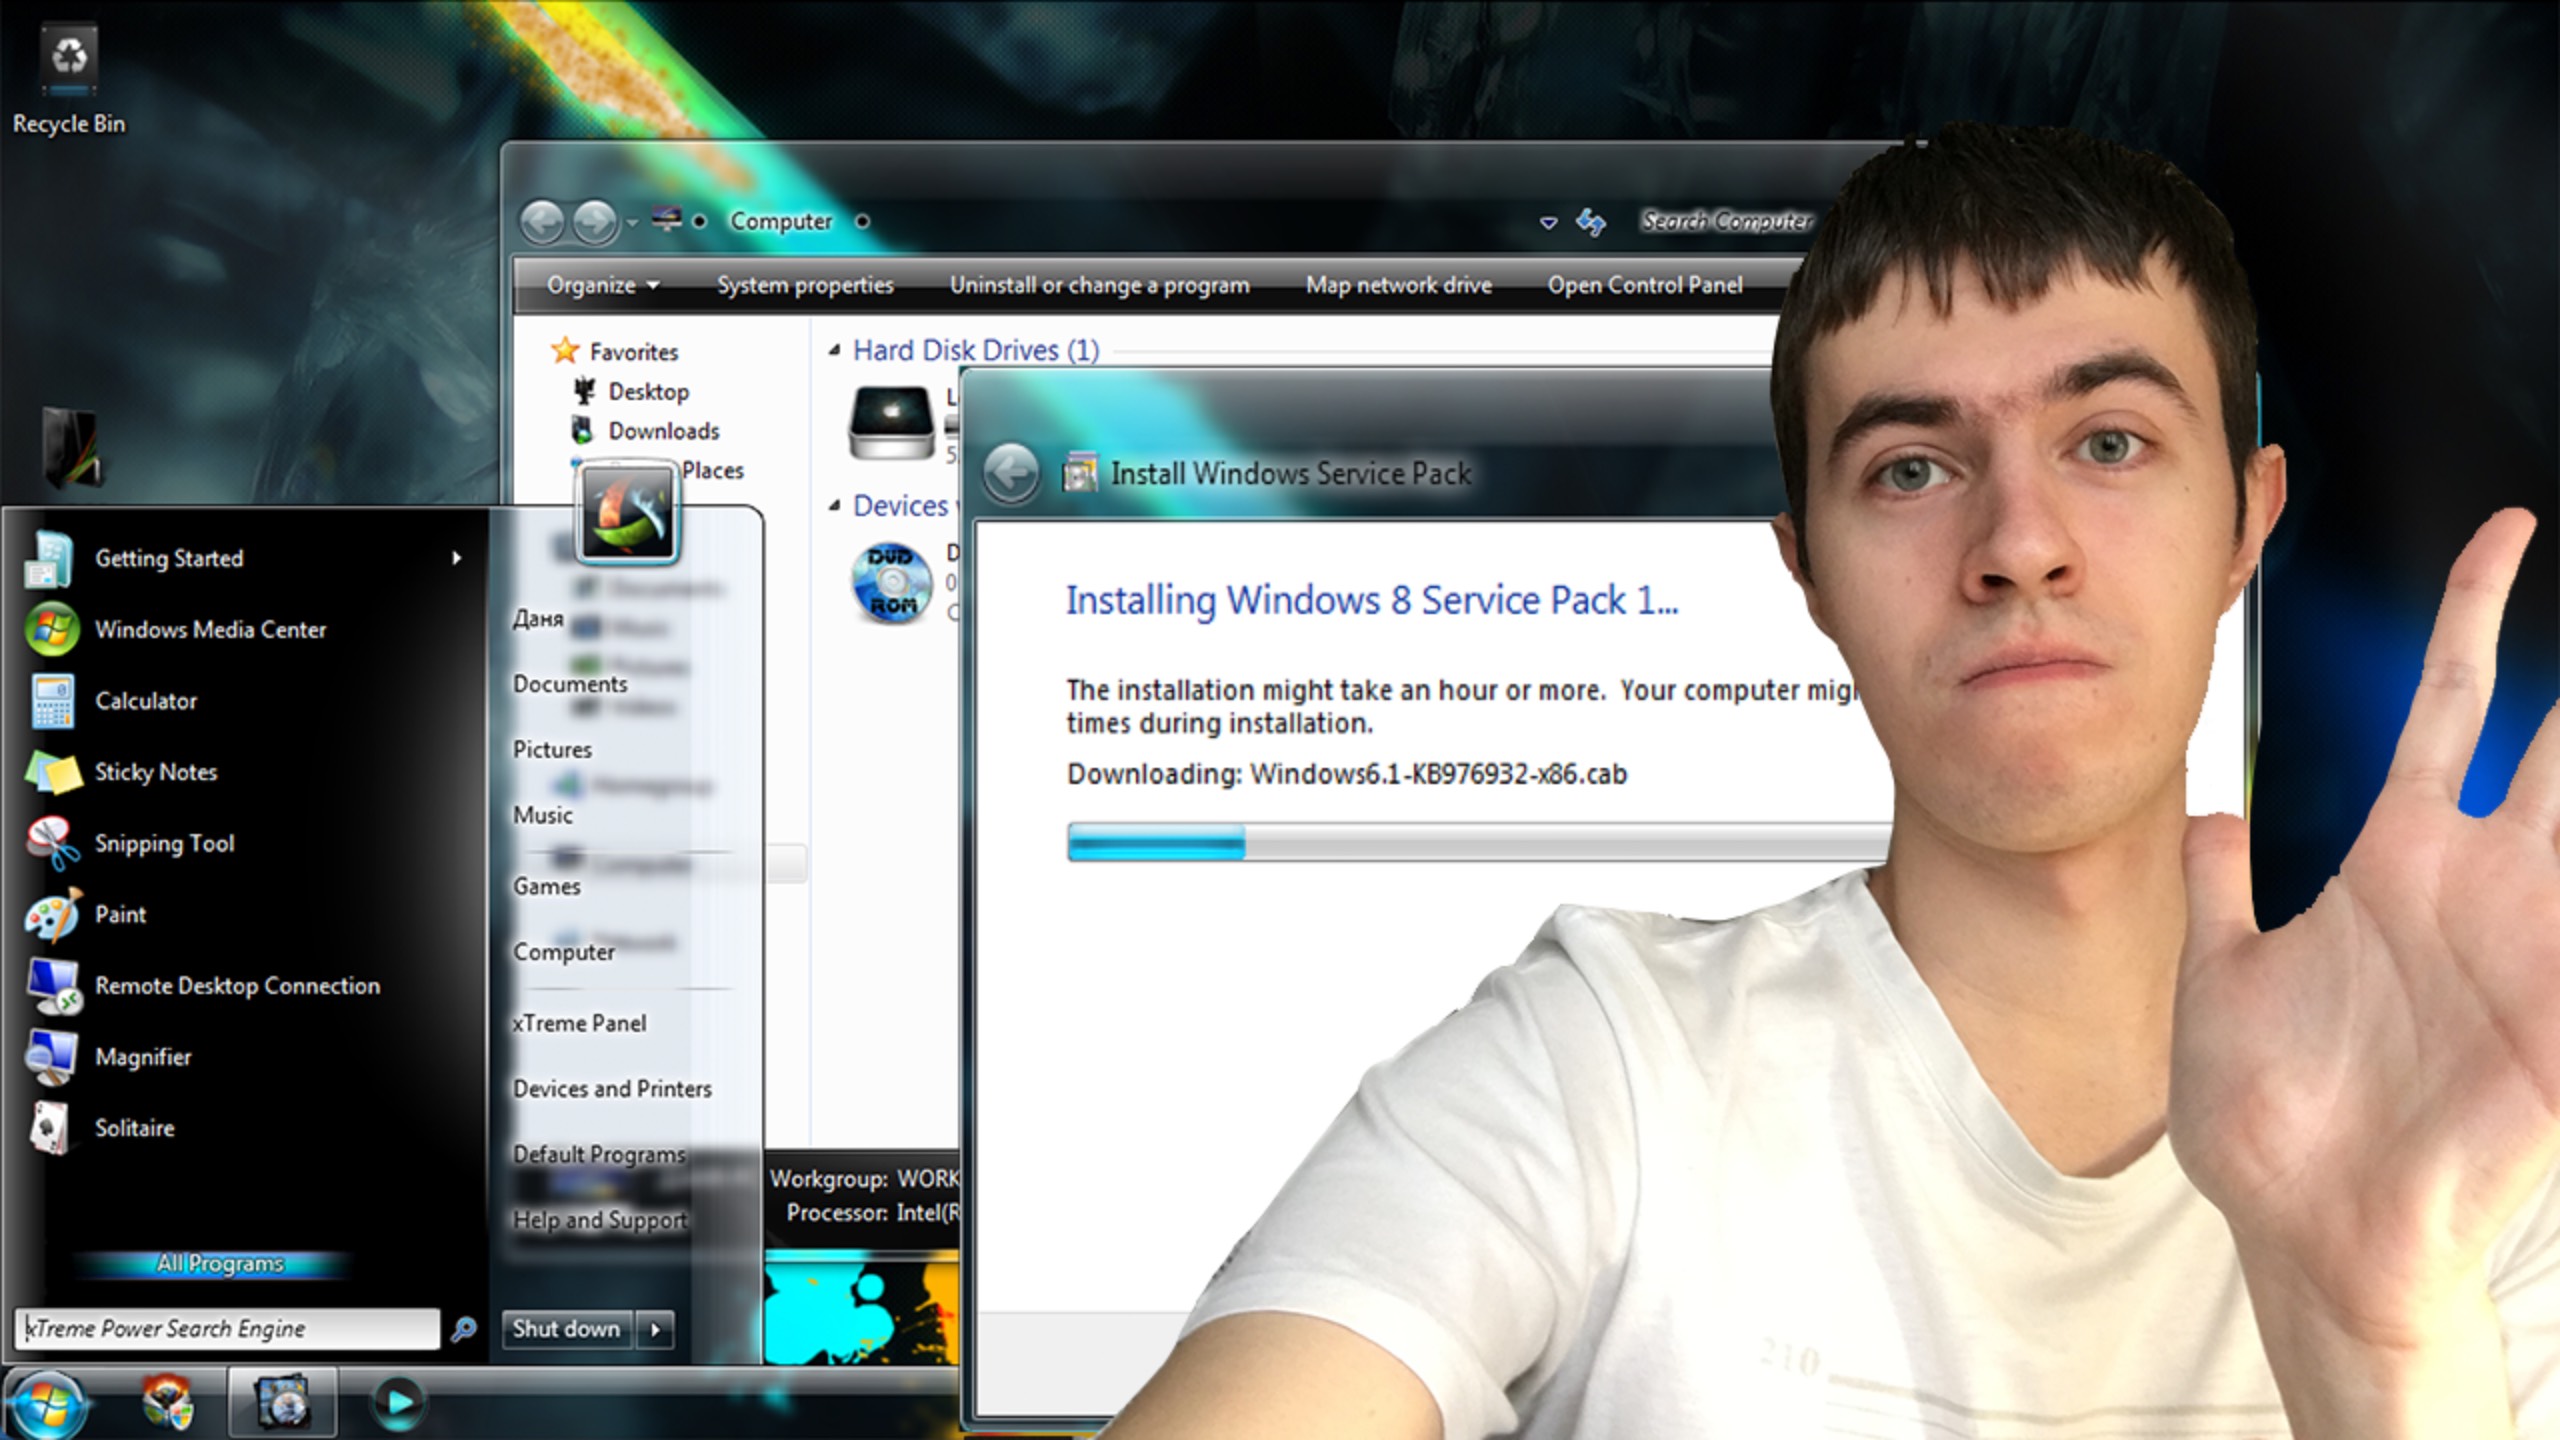Click back arrow in Install Service Pack dialog
This screenshot has width=2560, height=1440.
(1011, 472)
